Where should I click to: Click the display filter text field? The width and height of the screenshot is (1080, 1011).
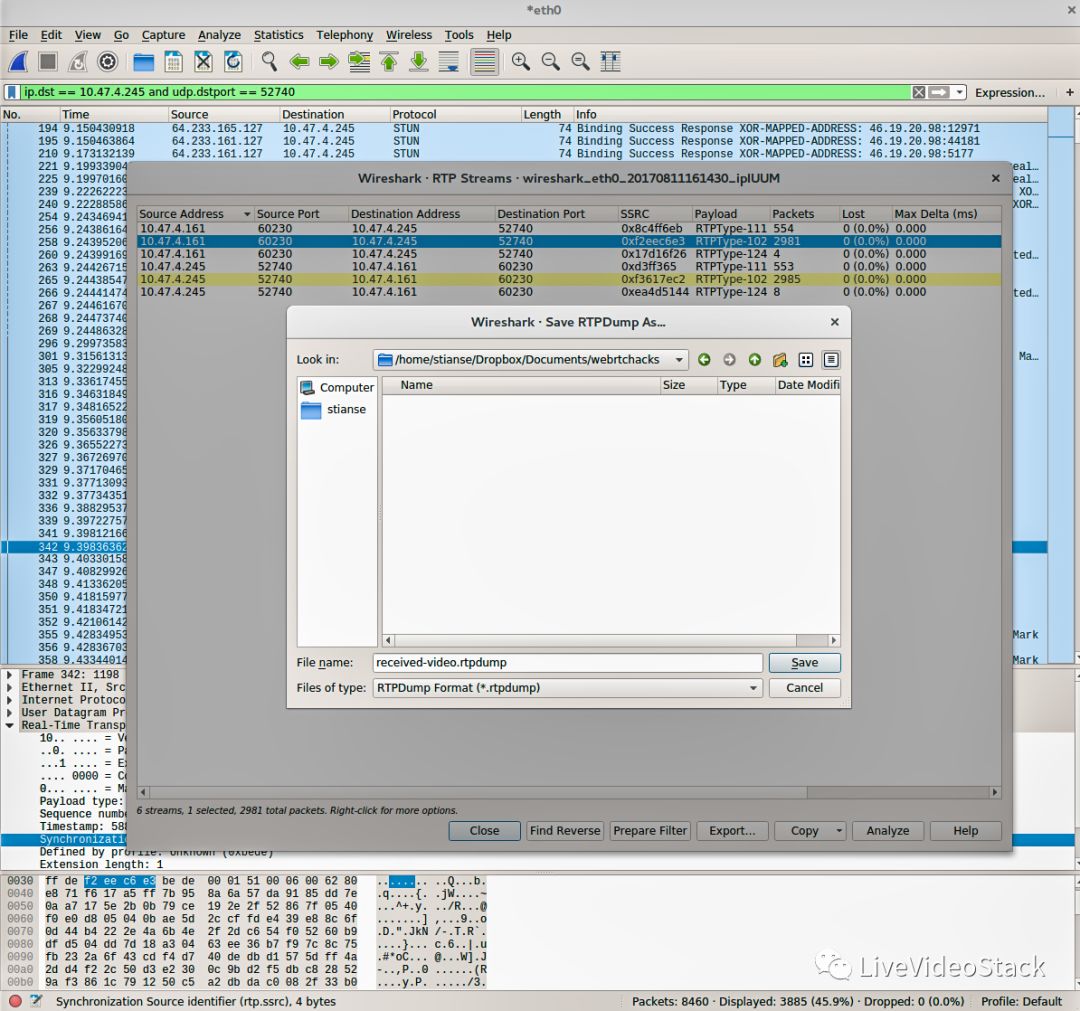tap(465, 92)
